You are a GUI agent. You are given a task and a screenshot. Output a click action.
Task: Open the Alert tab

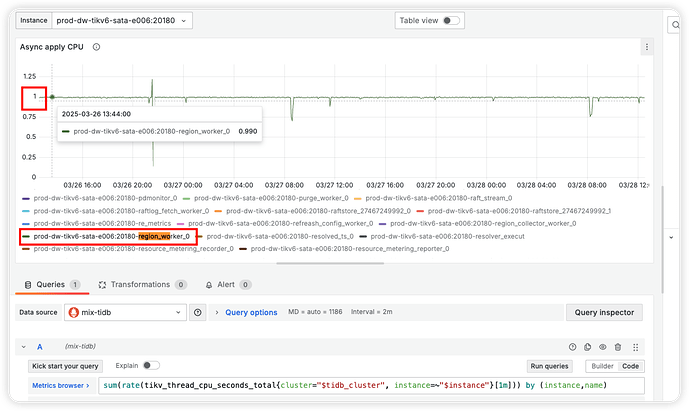click(231, 285)
